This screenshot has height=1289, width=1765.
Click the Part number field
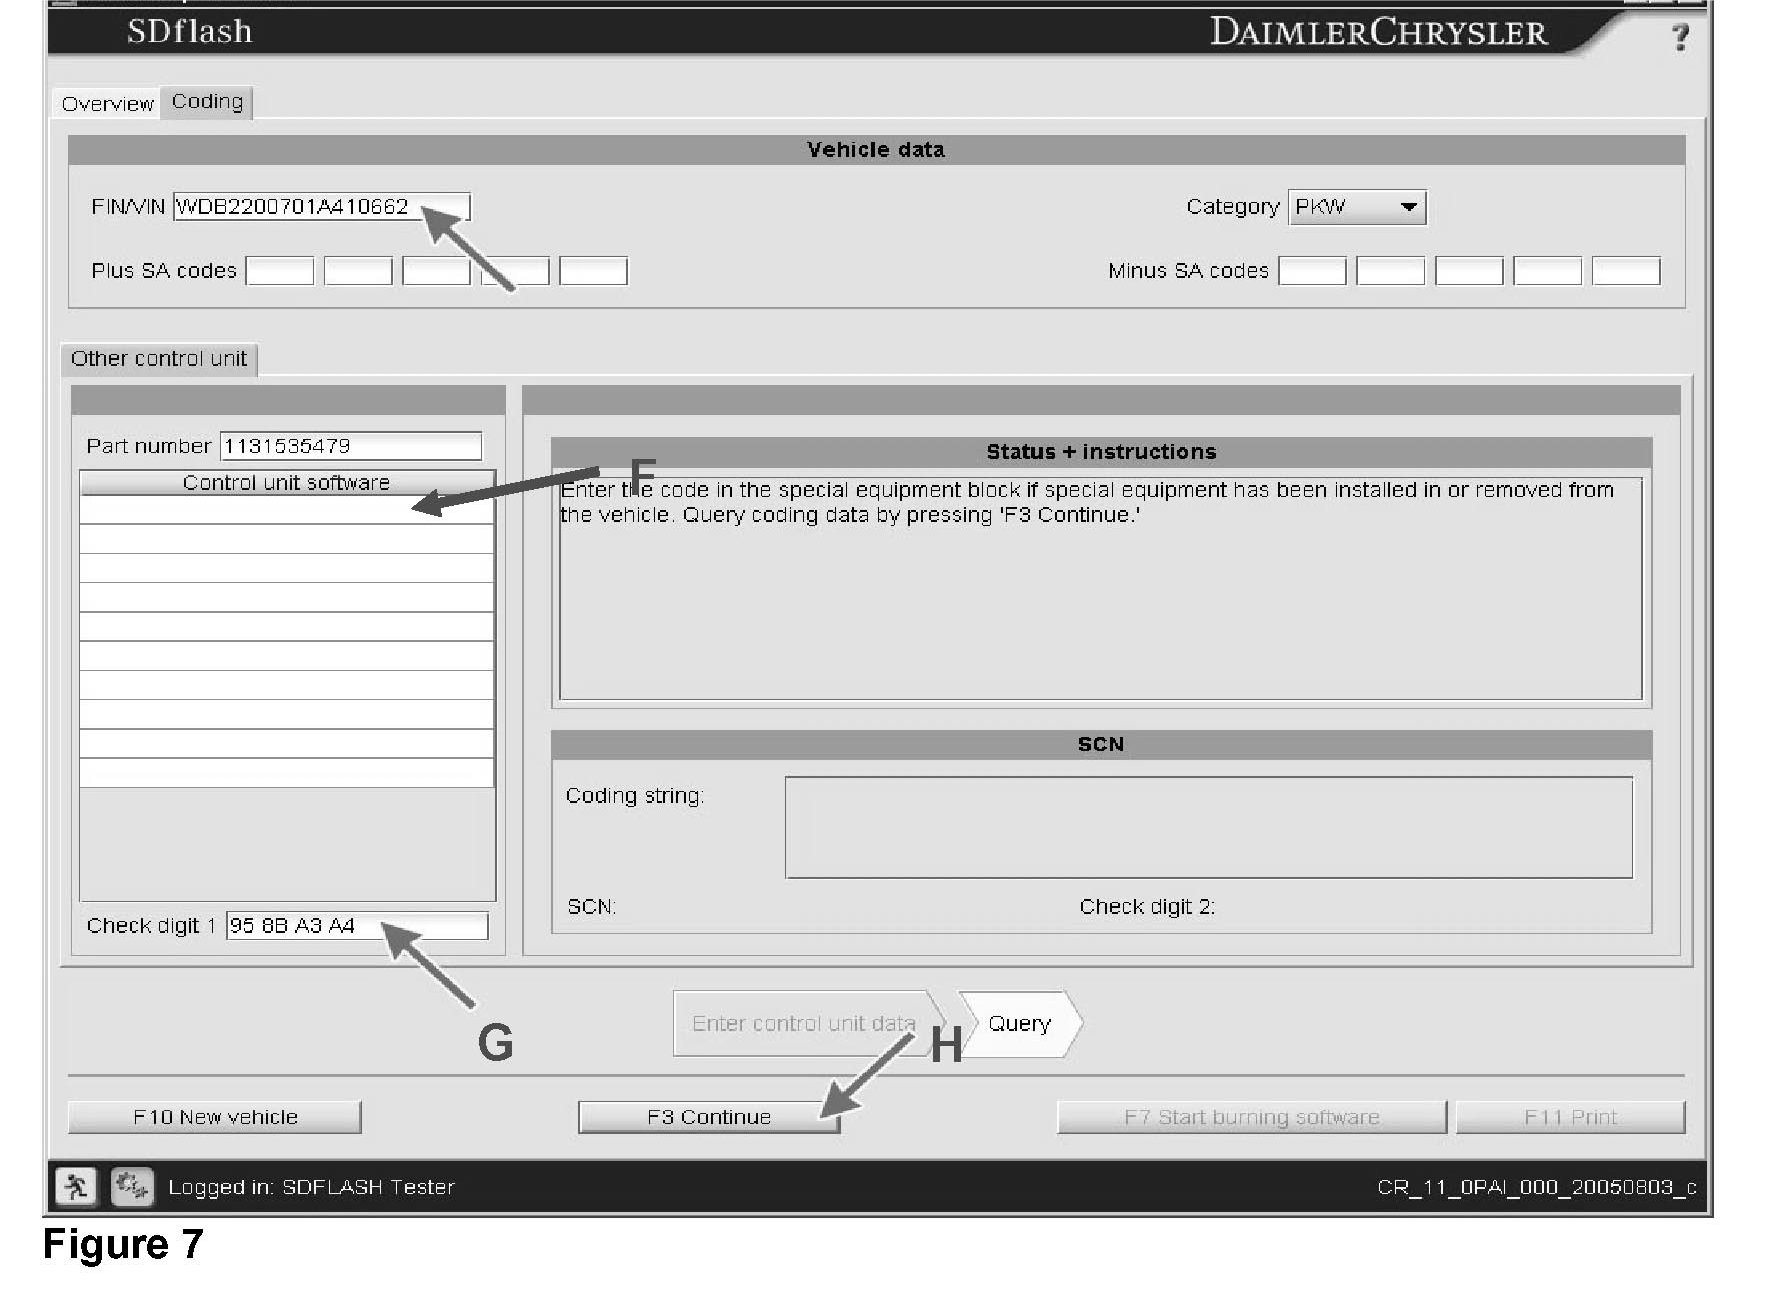pyautogui.click(x=350, y=446)
